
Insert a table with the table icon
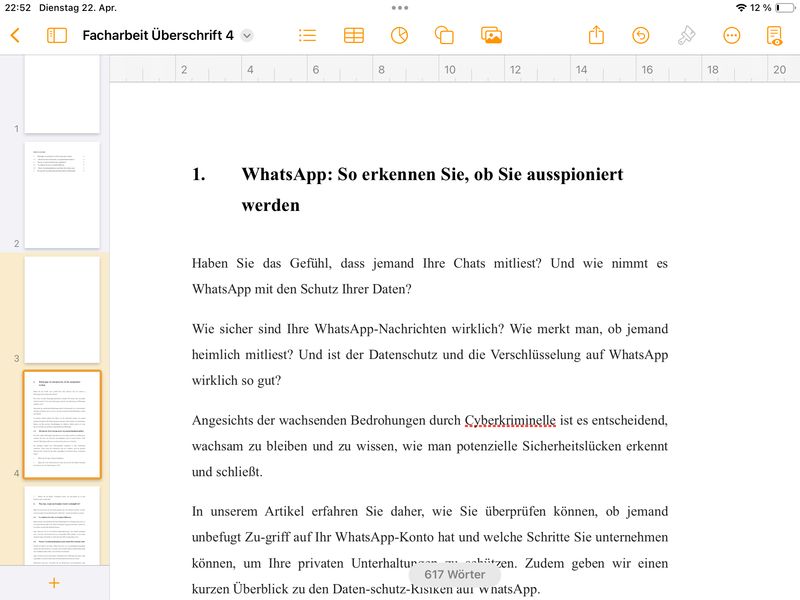click(x=354, y=35)
